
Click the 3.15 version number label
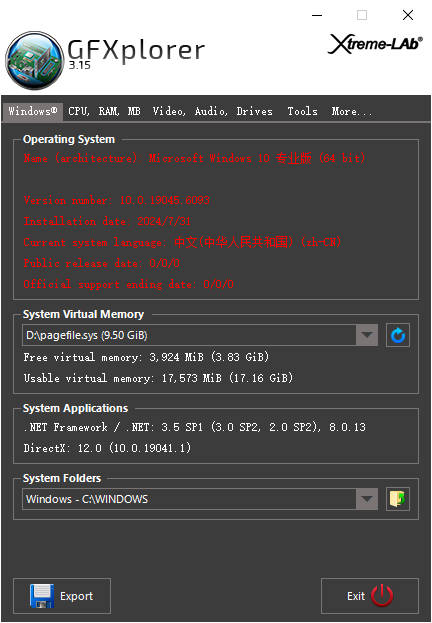[80, 65]
